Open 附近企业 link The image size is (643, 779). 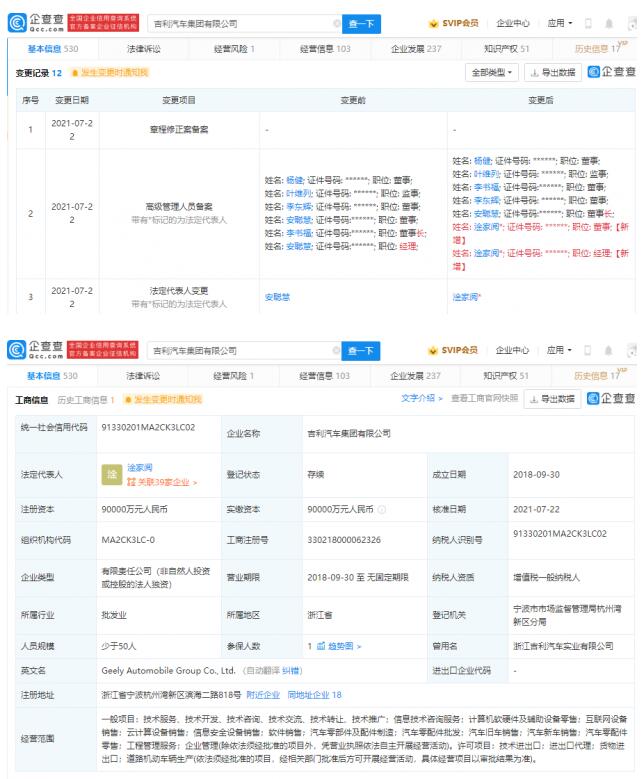[263, 695]
